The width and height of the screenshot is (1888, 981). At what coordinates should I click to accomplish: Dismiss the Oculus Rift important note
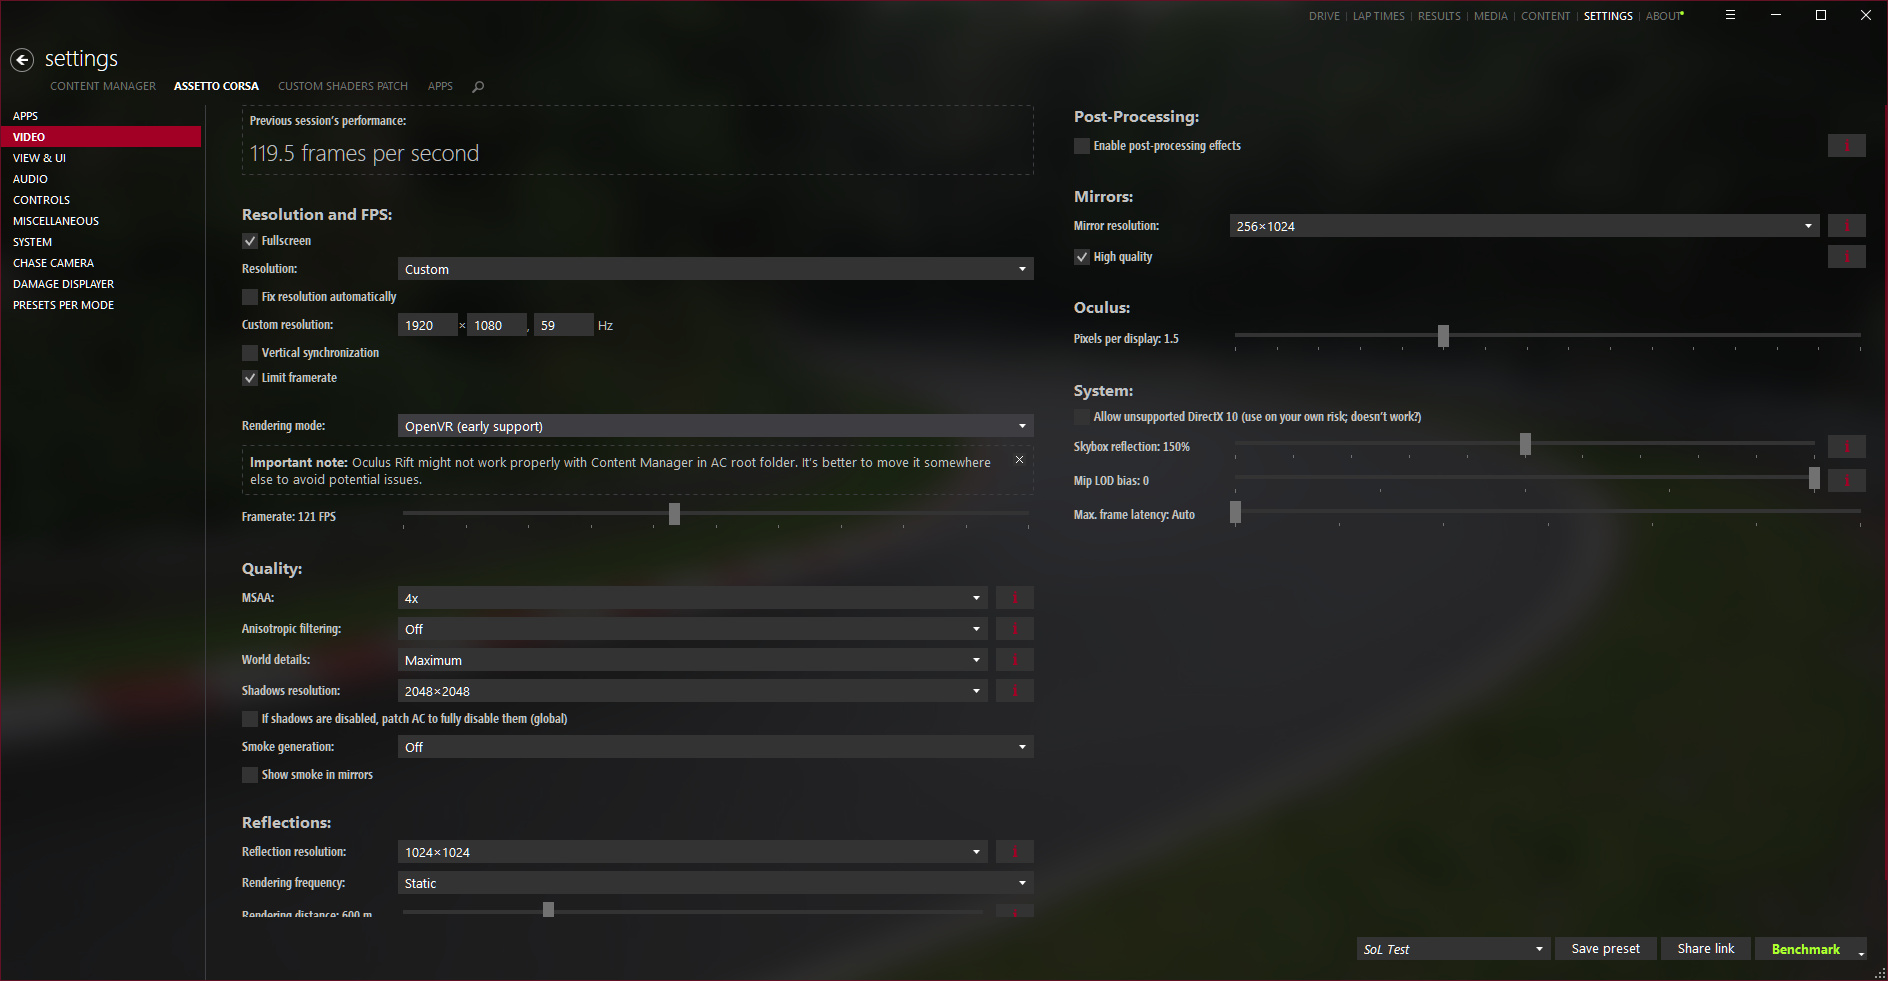click(1019, 460)
